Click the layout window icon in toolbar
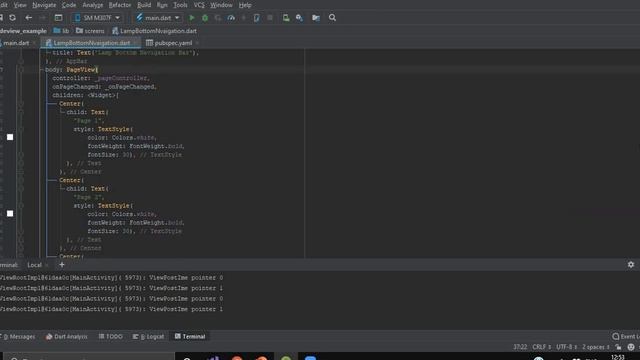 [58, 18]
